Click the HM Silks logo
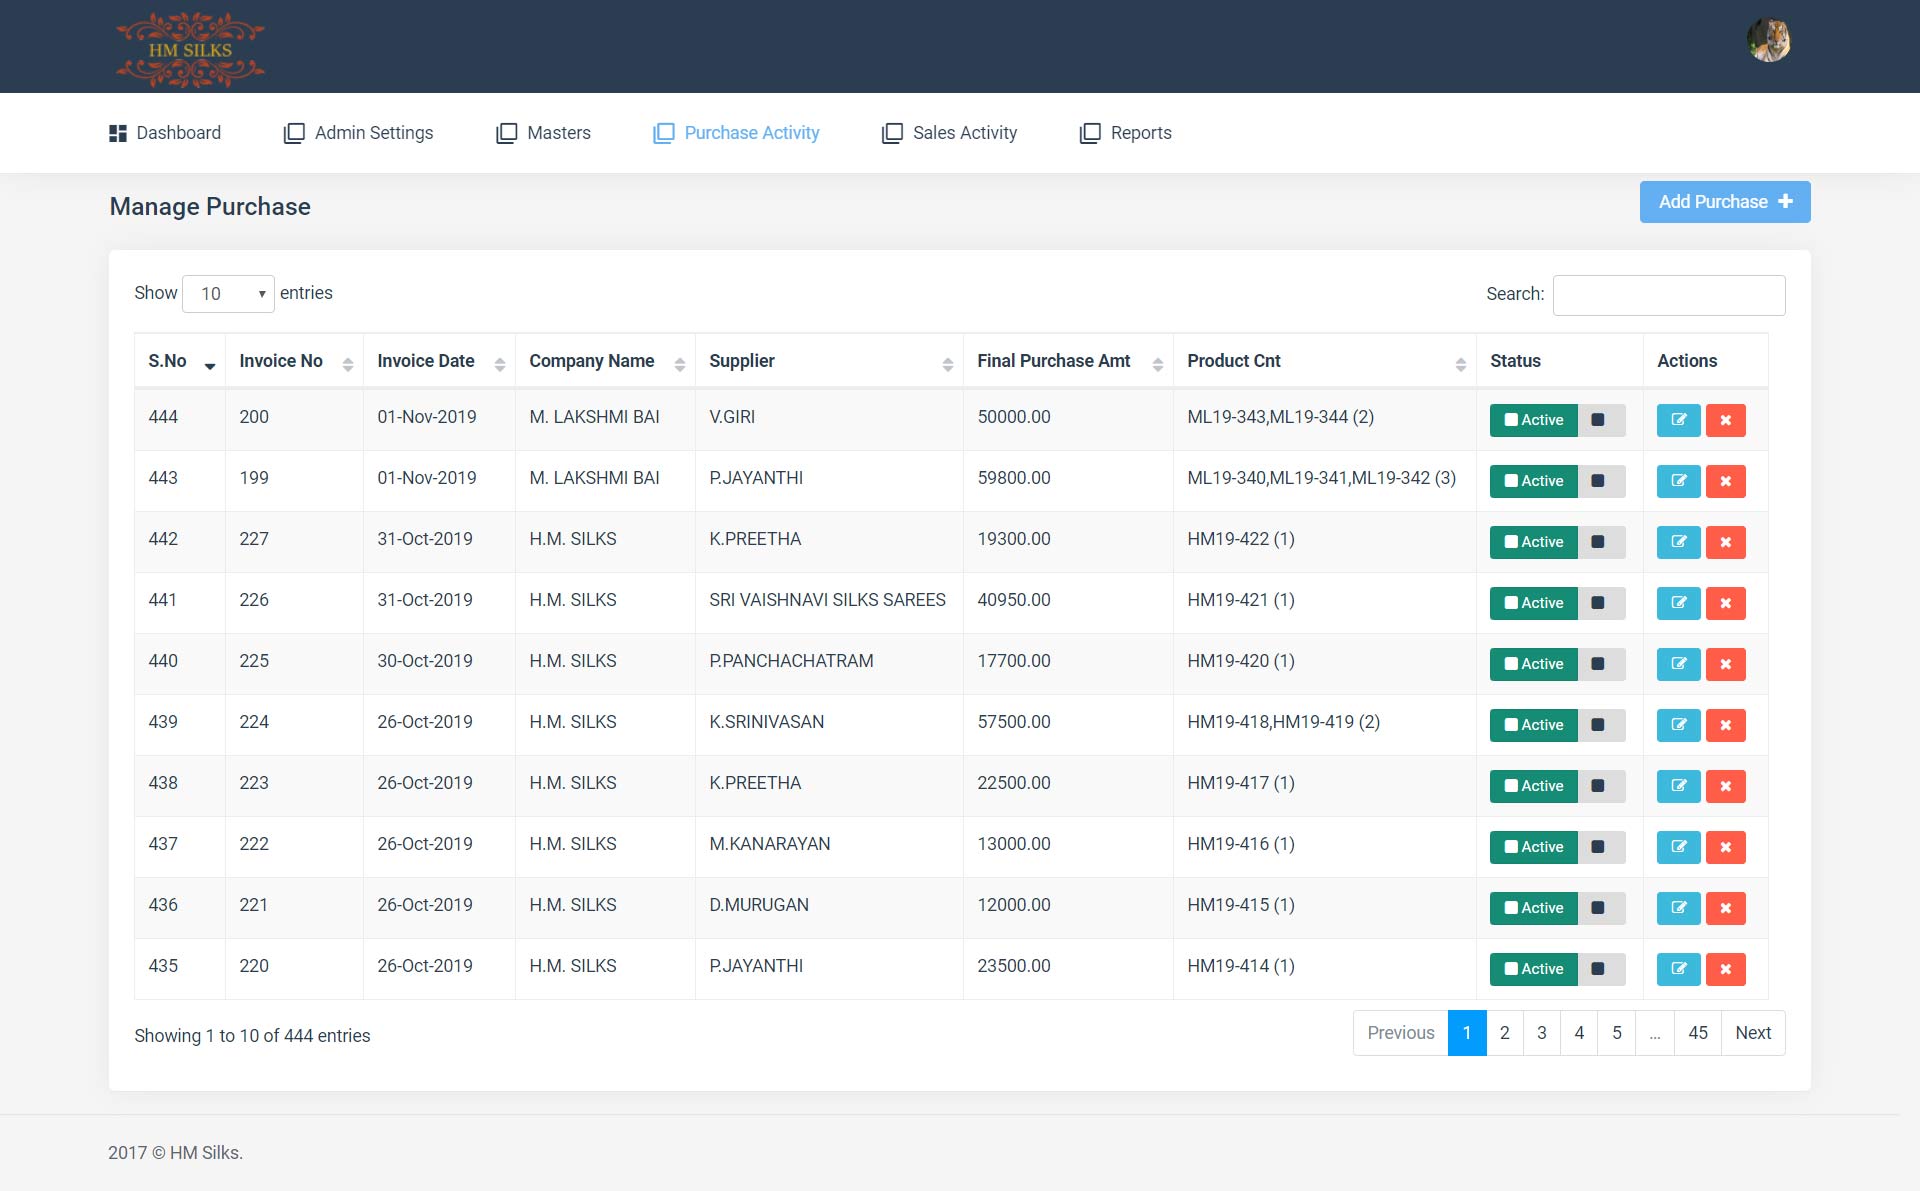This screenshot has width=1920, height=1191. coord(190,49)
